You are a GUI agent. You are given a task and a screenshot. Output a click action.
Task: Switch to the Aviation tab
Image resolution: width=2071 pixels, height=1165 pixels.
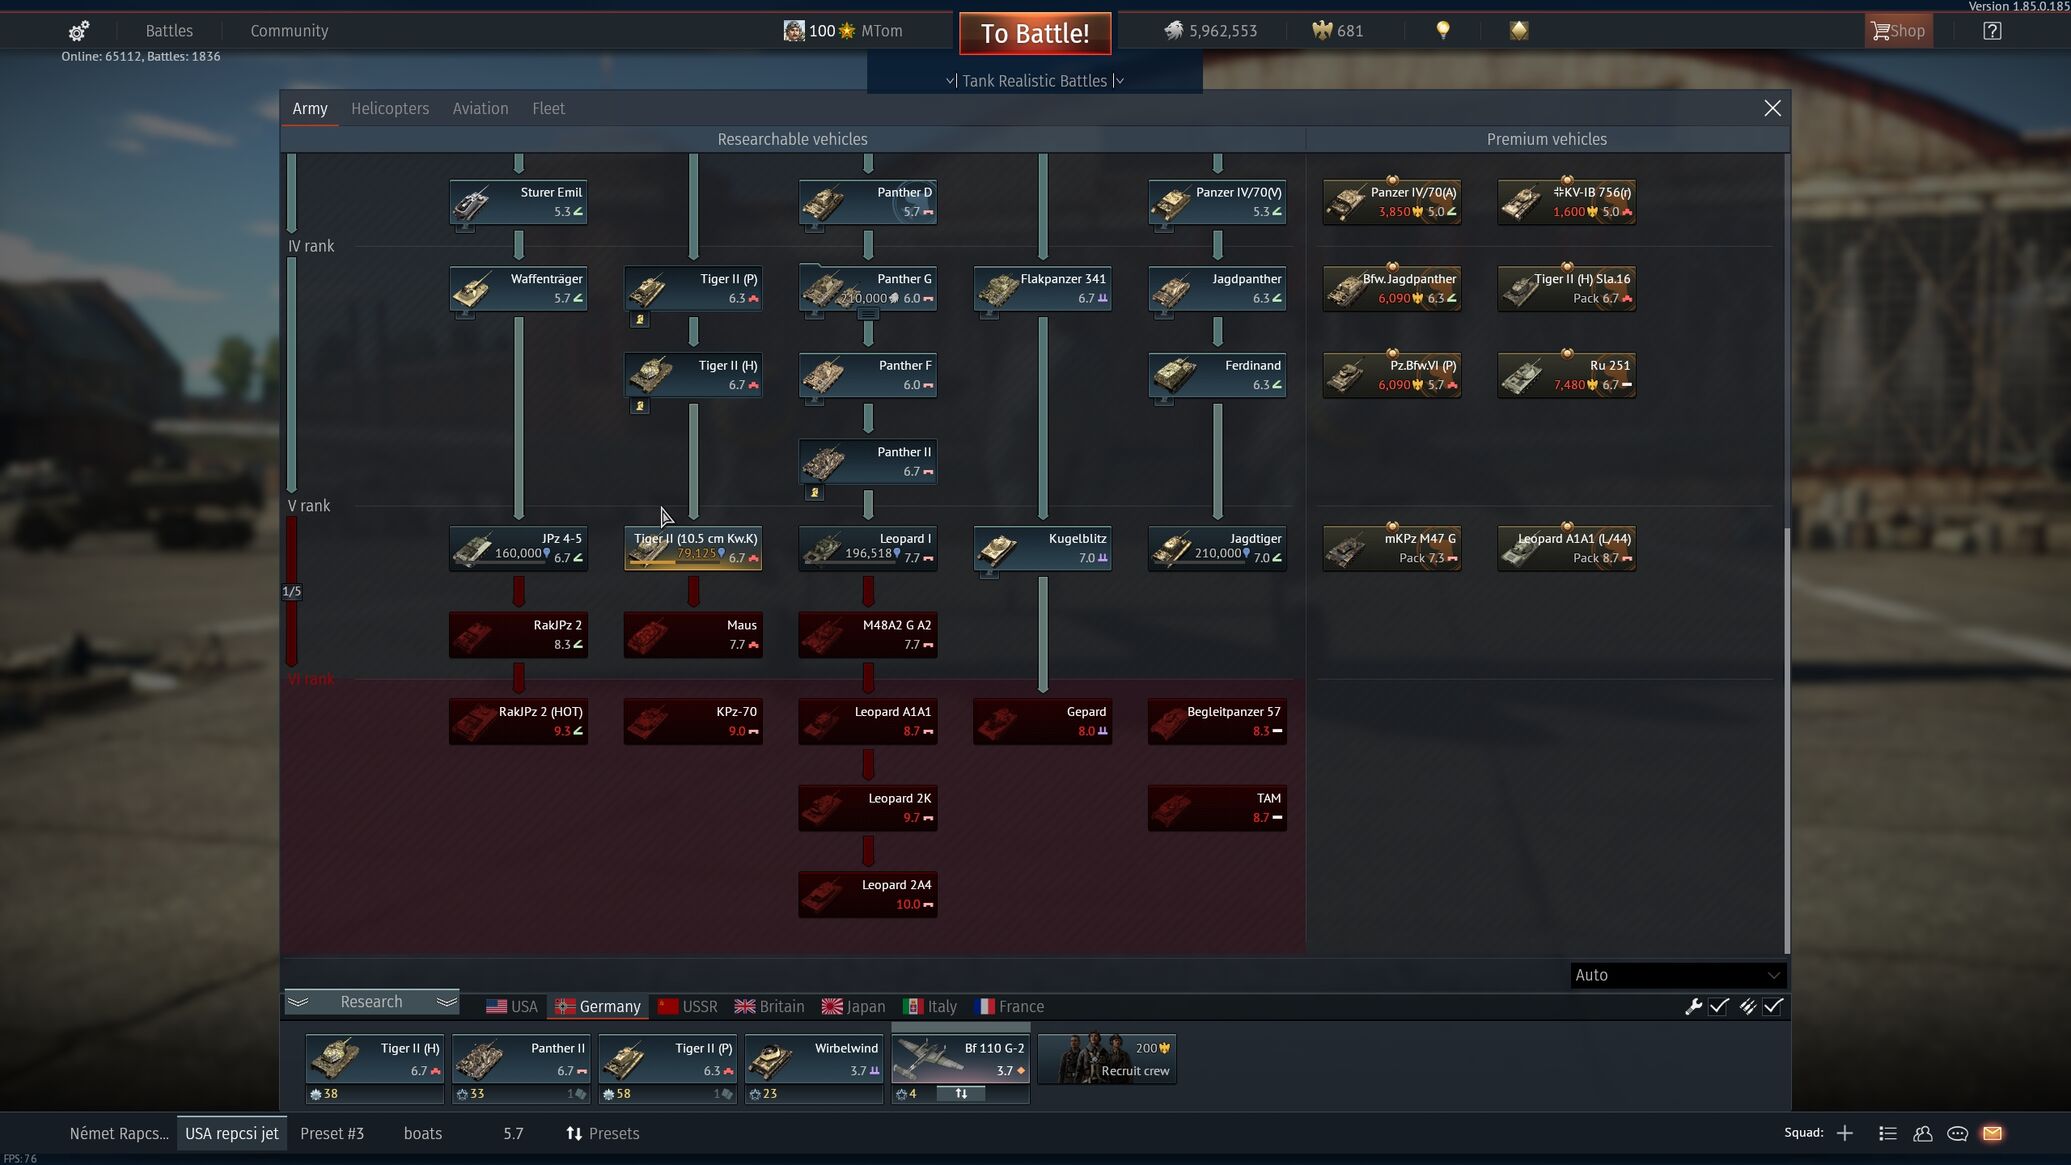(480, 109)
